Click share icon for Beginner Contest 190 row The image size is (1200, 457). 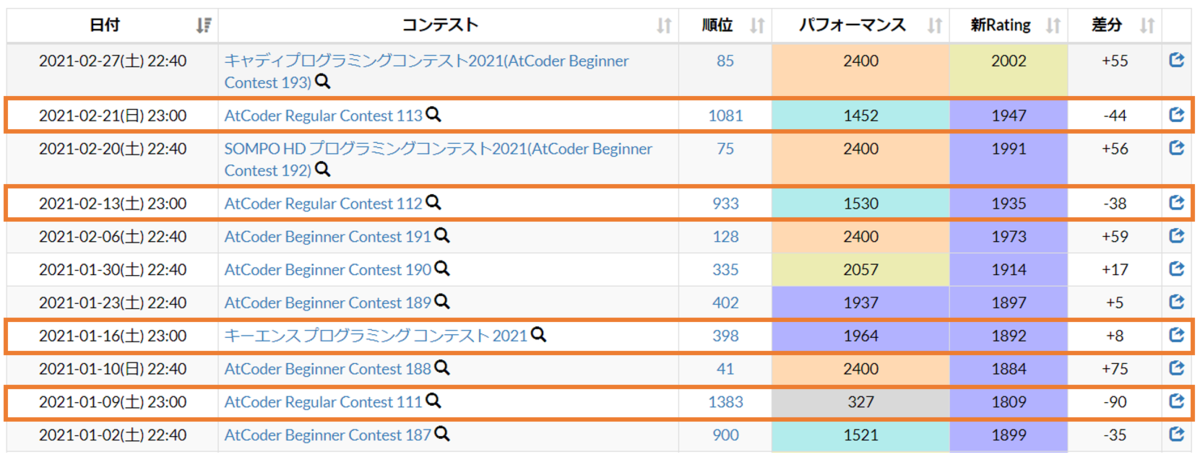pyautogui.click(x=1177, y=270)
